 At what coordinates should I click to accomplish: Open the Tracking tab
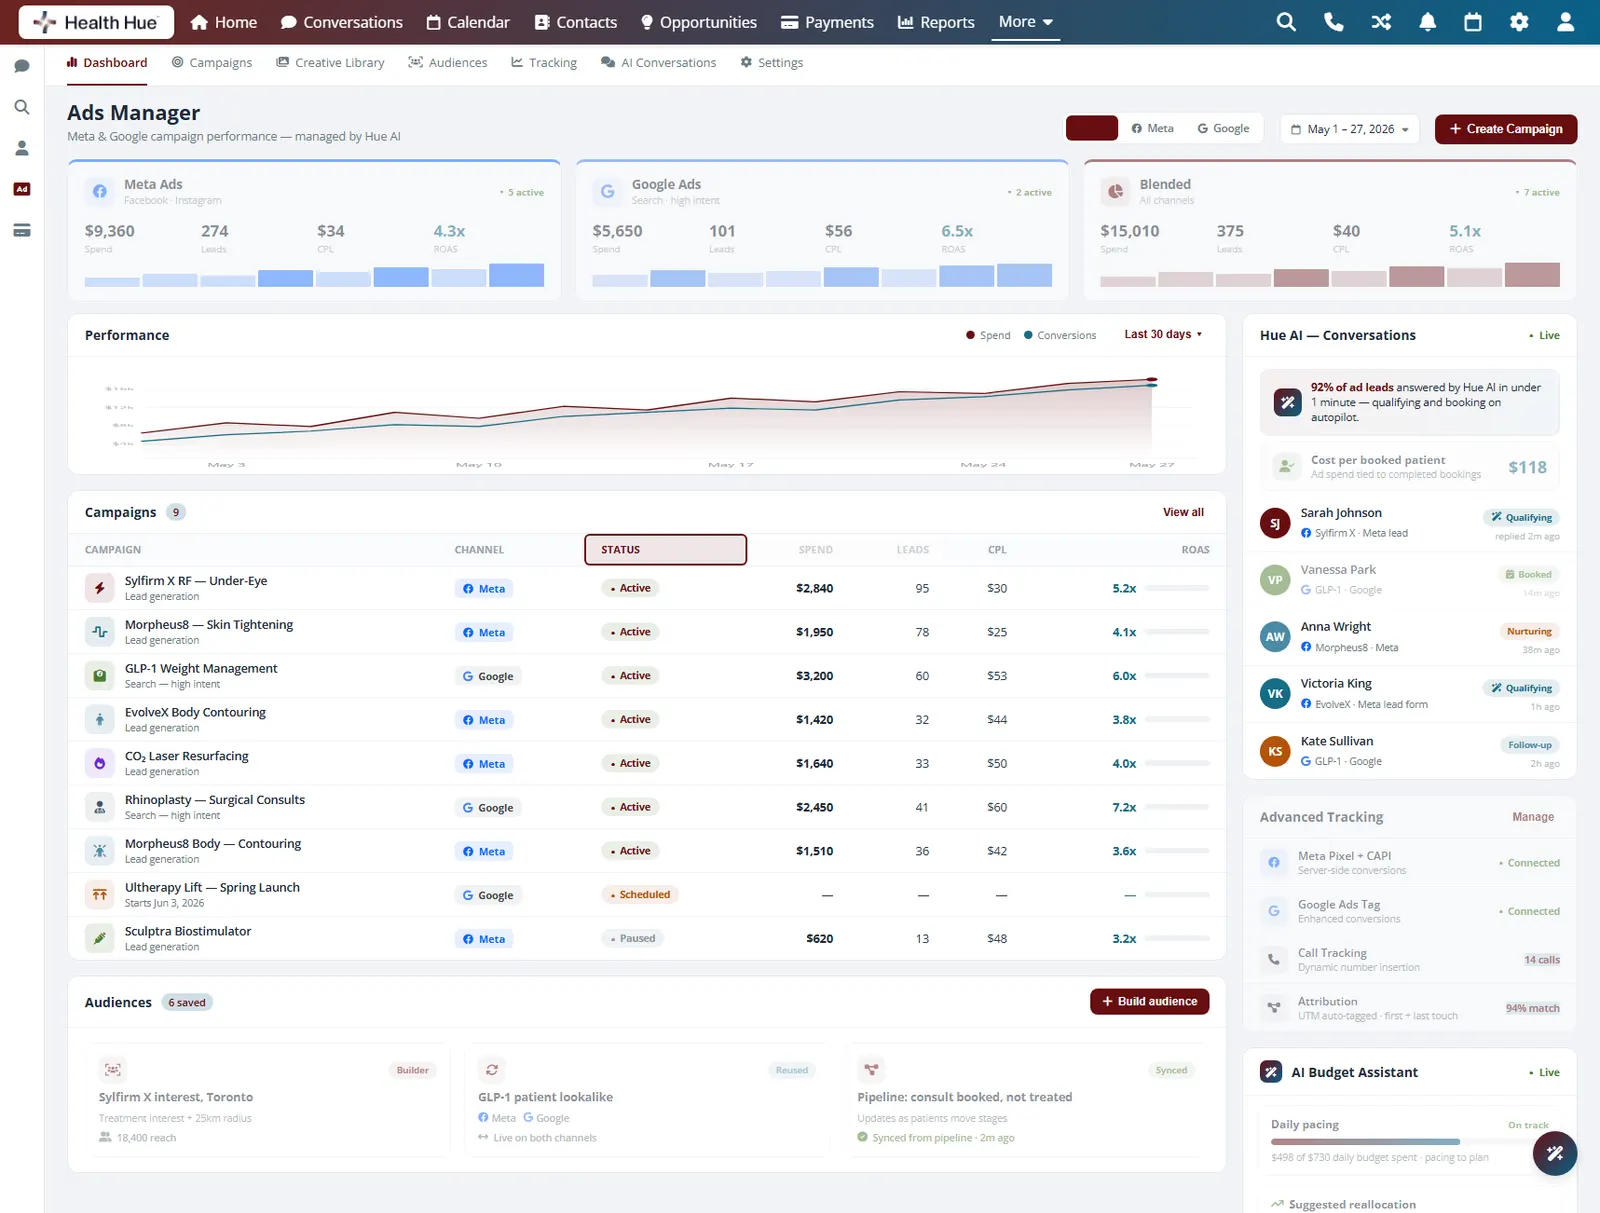(x=544, y=62)
